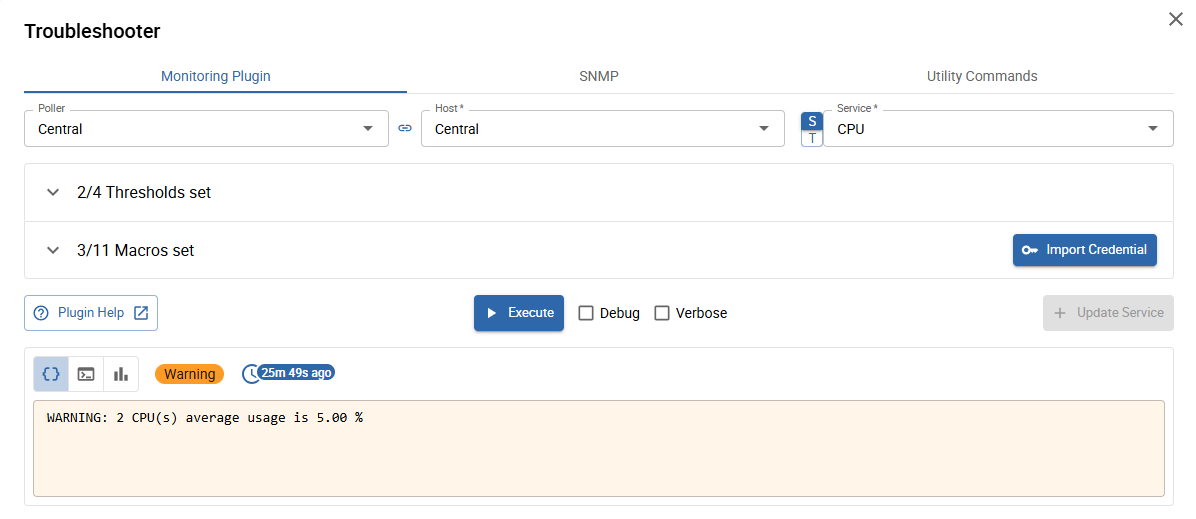This screenshot has height=519, width=1196.
Task: Expand the 2/4 Thresholds set section
Action: [x=54, y=193]
